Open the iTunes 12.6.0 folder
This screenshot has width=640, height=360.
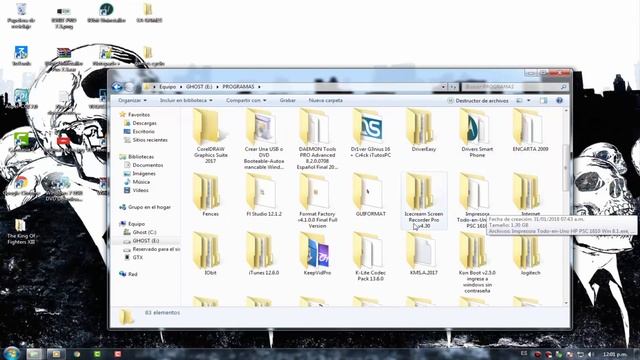point(263,253)
